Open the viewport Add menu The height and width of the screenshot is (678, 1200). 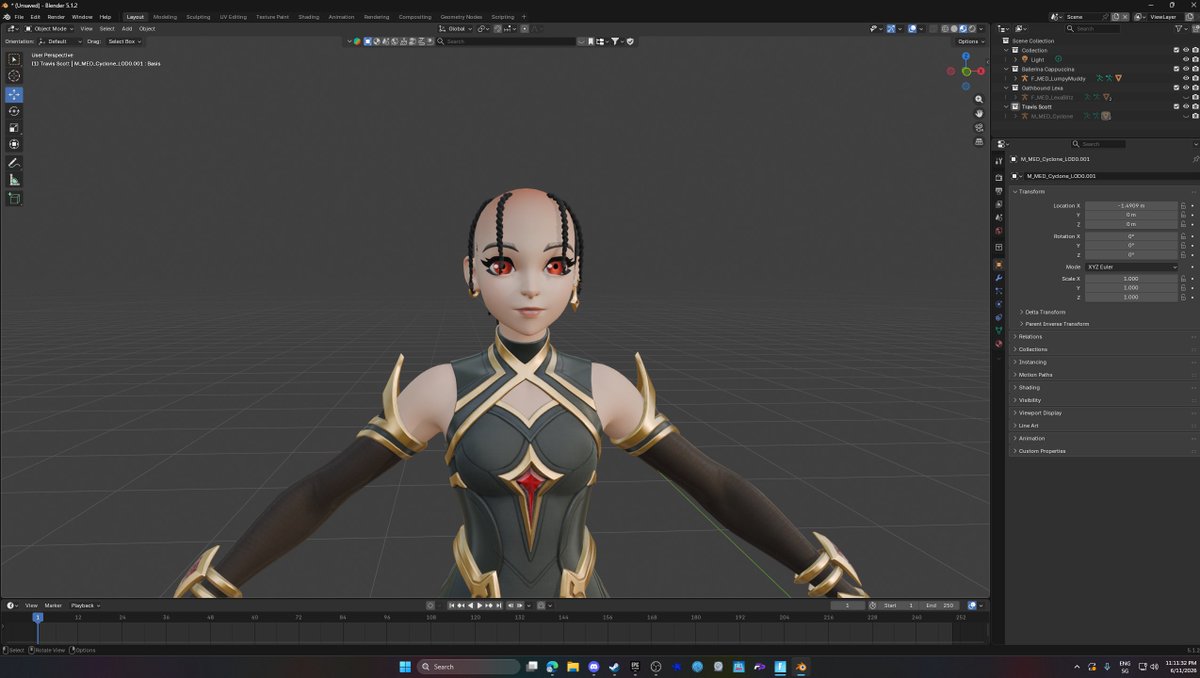127,29
